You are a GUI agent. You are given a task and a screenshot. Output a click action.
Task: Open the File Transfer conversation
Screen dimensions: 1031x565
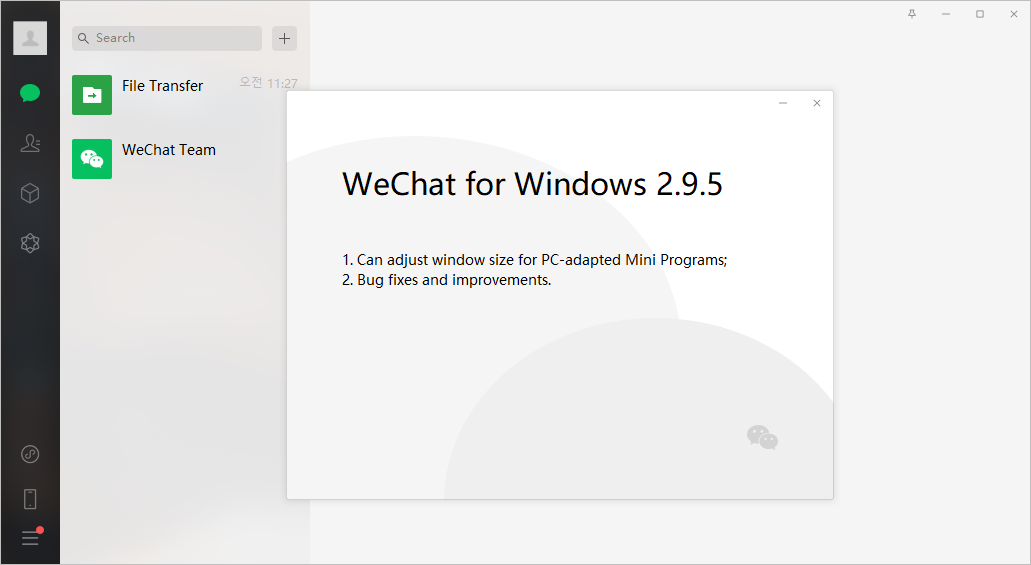click(185, 95)
